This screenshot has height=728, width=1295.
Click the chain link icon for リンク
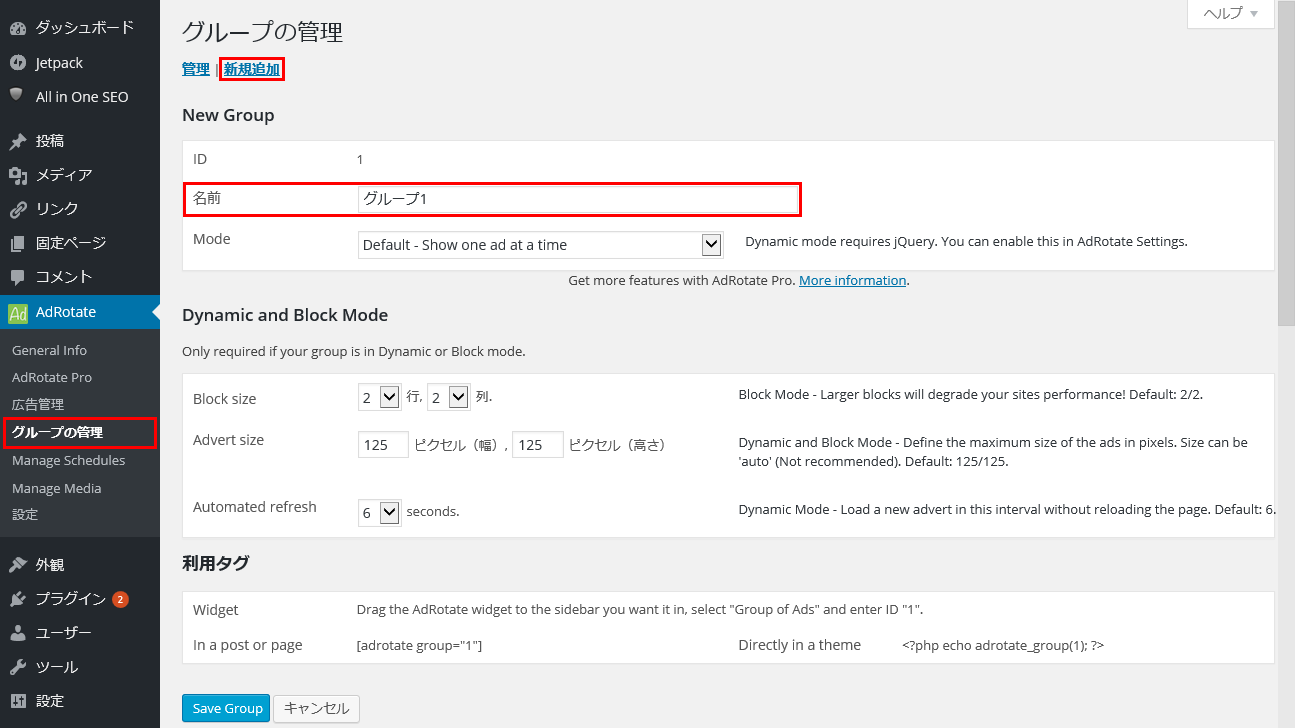click(x=18, y=210)
